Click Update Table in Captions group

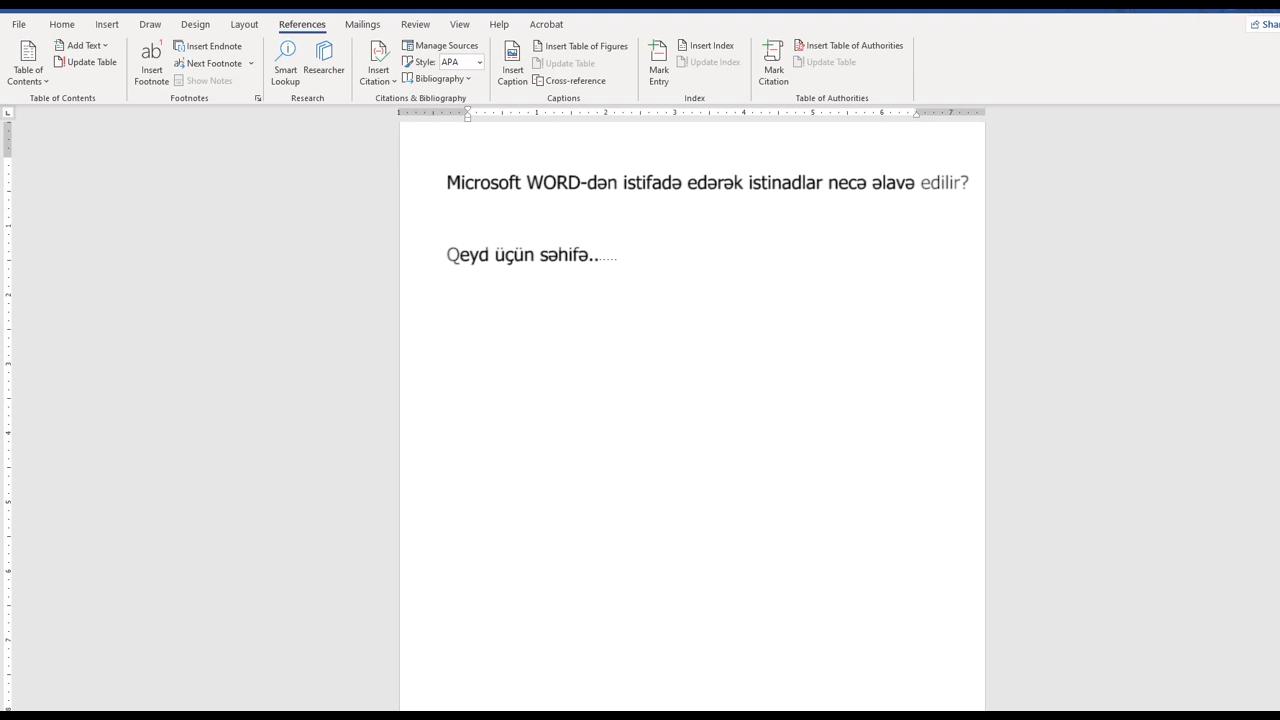tap(564, 63)
